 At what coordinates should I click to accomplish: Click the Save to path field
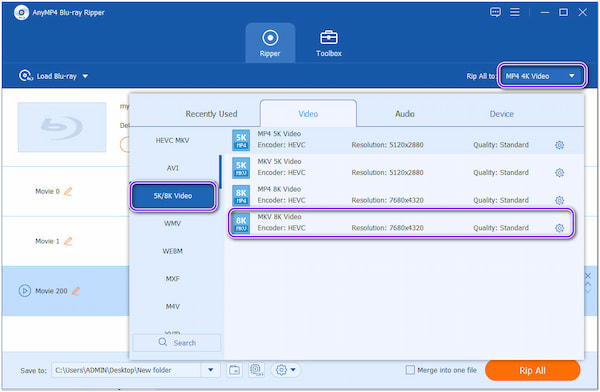tap(127, 370)
